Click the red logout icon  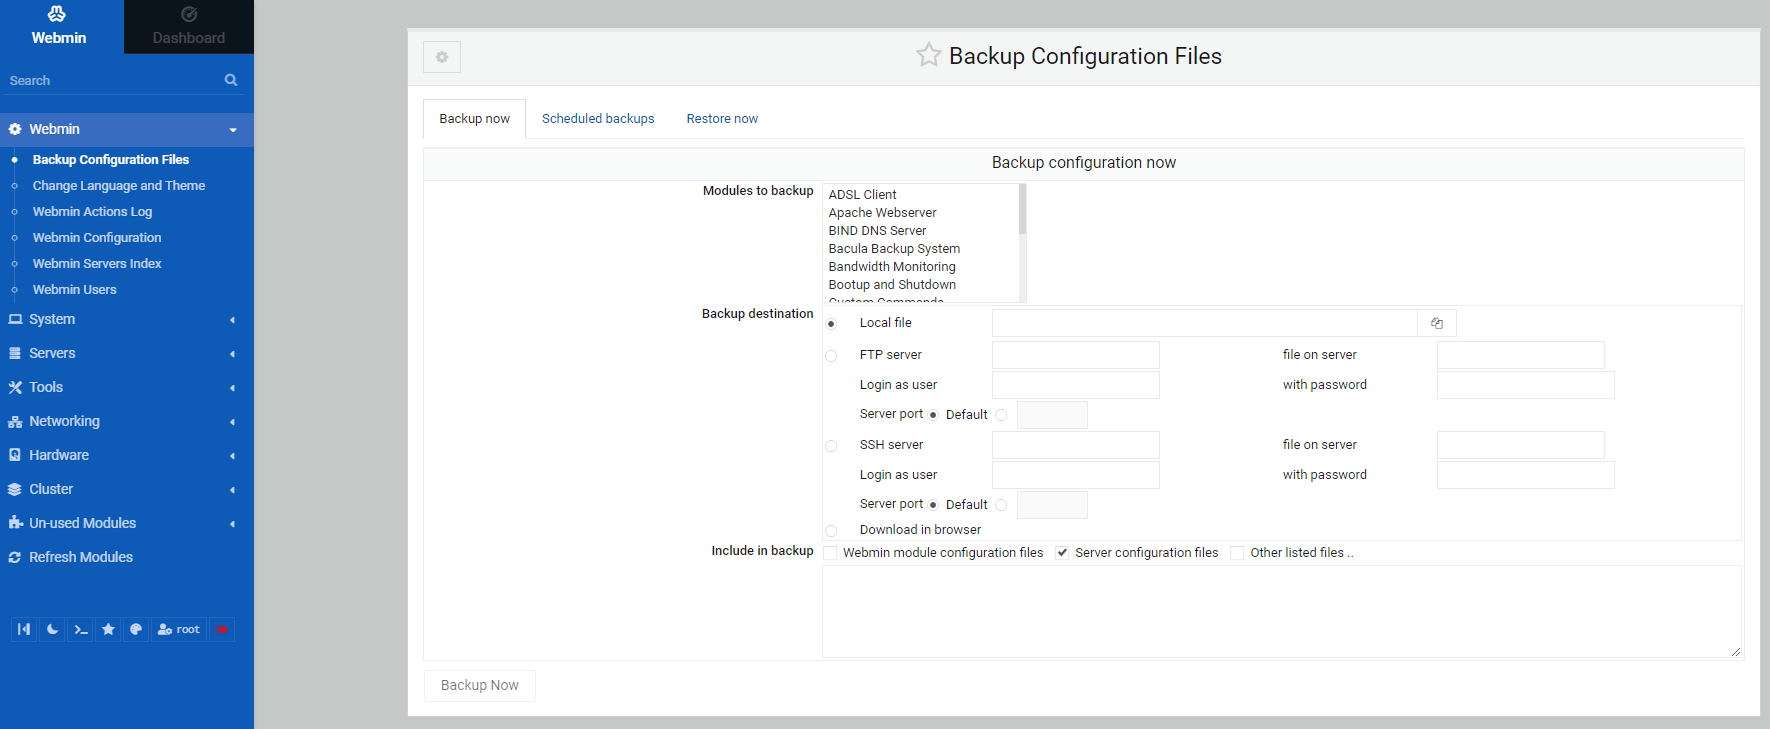tap(222, 629)
